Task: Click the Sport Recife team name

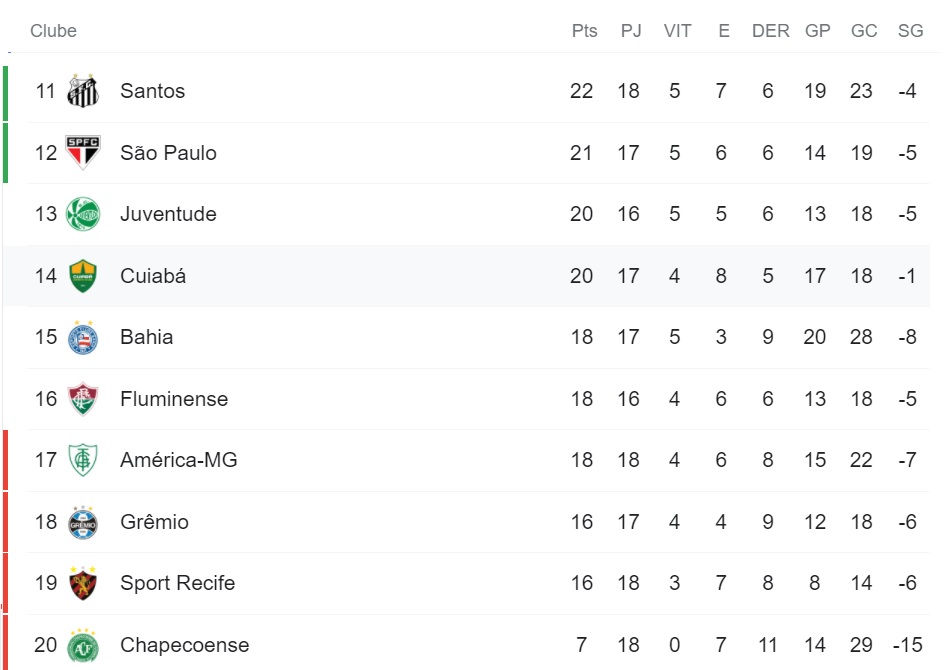Action: tap(177, 583)
